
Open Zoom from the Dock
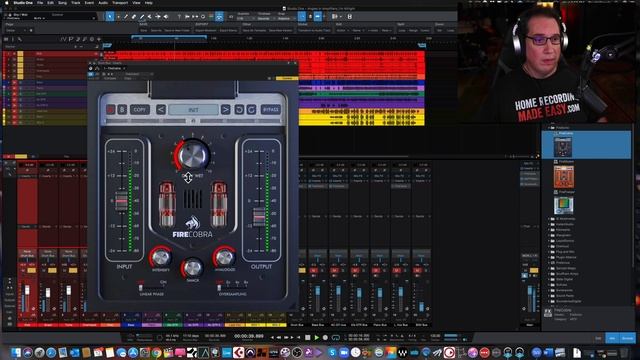click(x=344, y=352)
